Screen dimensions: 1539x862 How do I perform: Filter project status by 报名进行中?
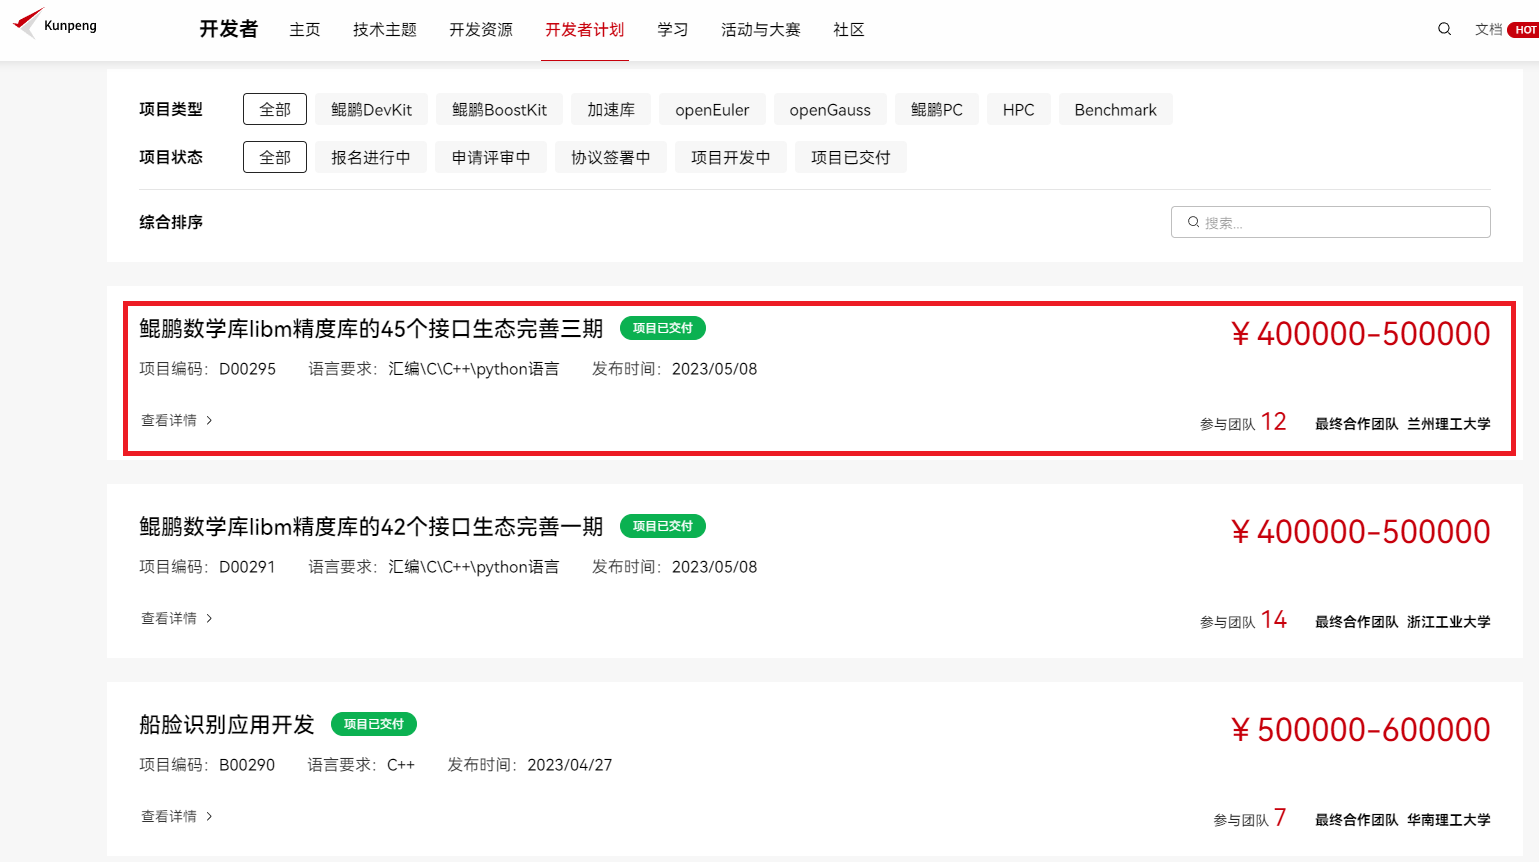coord(370,157)
